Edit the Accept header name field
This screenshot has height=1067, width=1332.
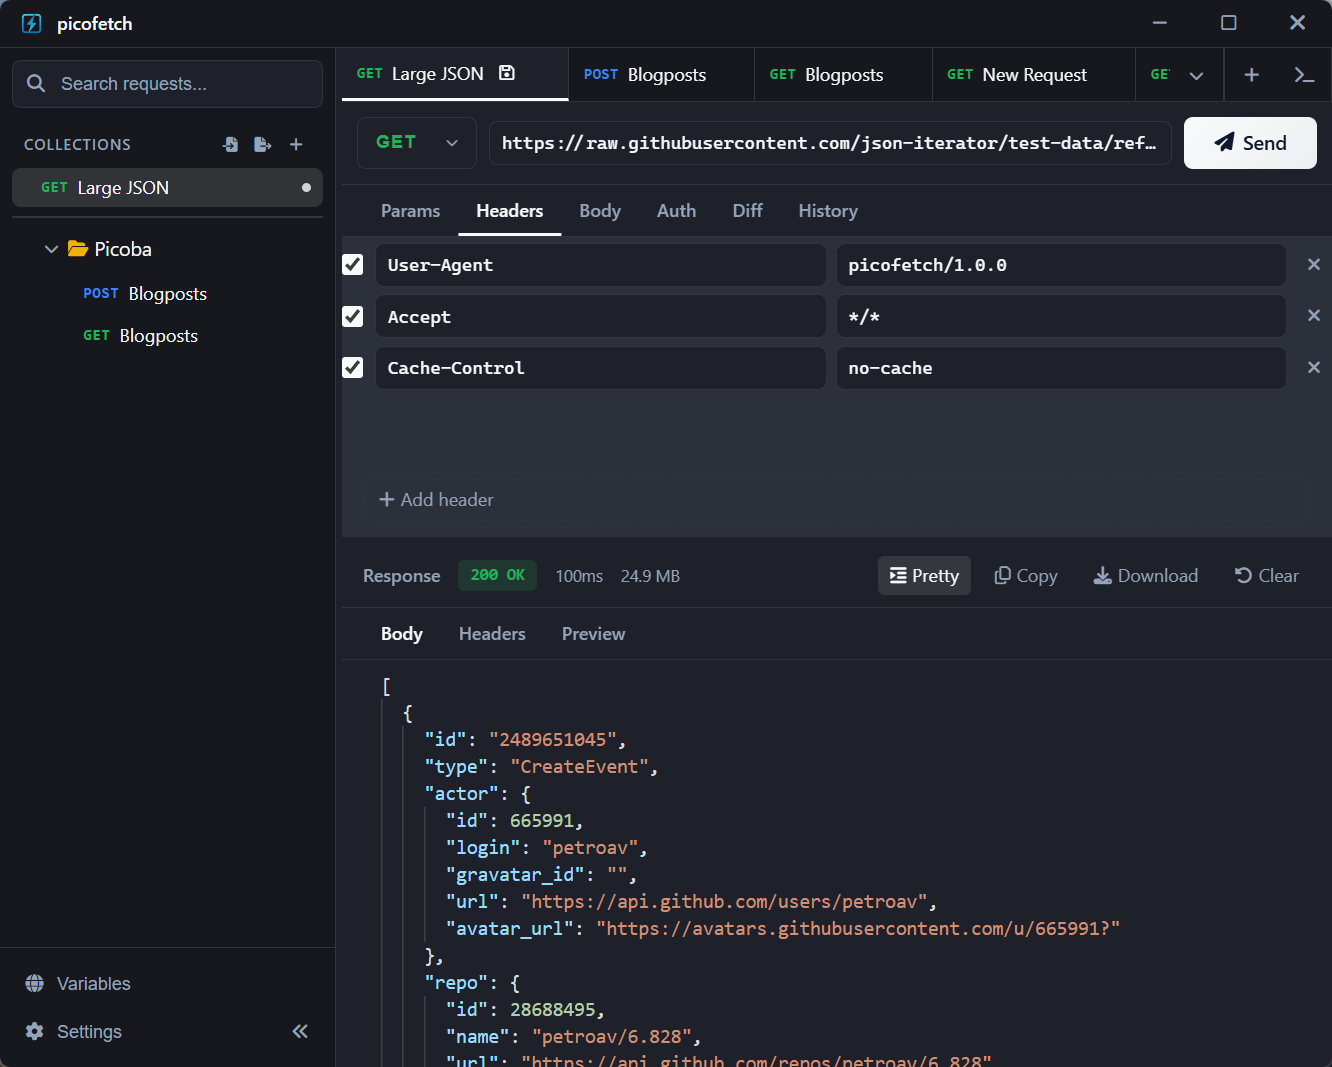tap(601, 316)
